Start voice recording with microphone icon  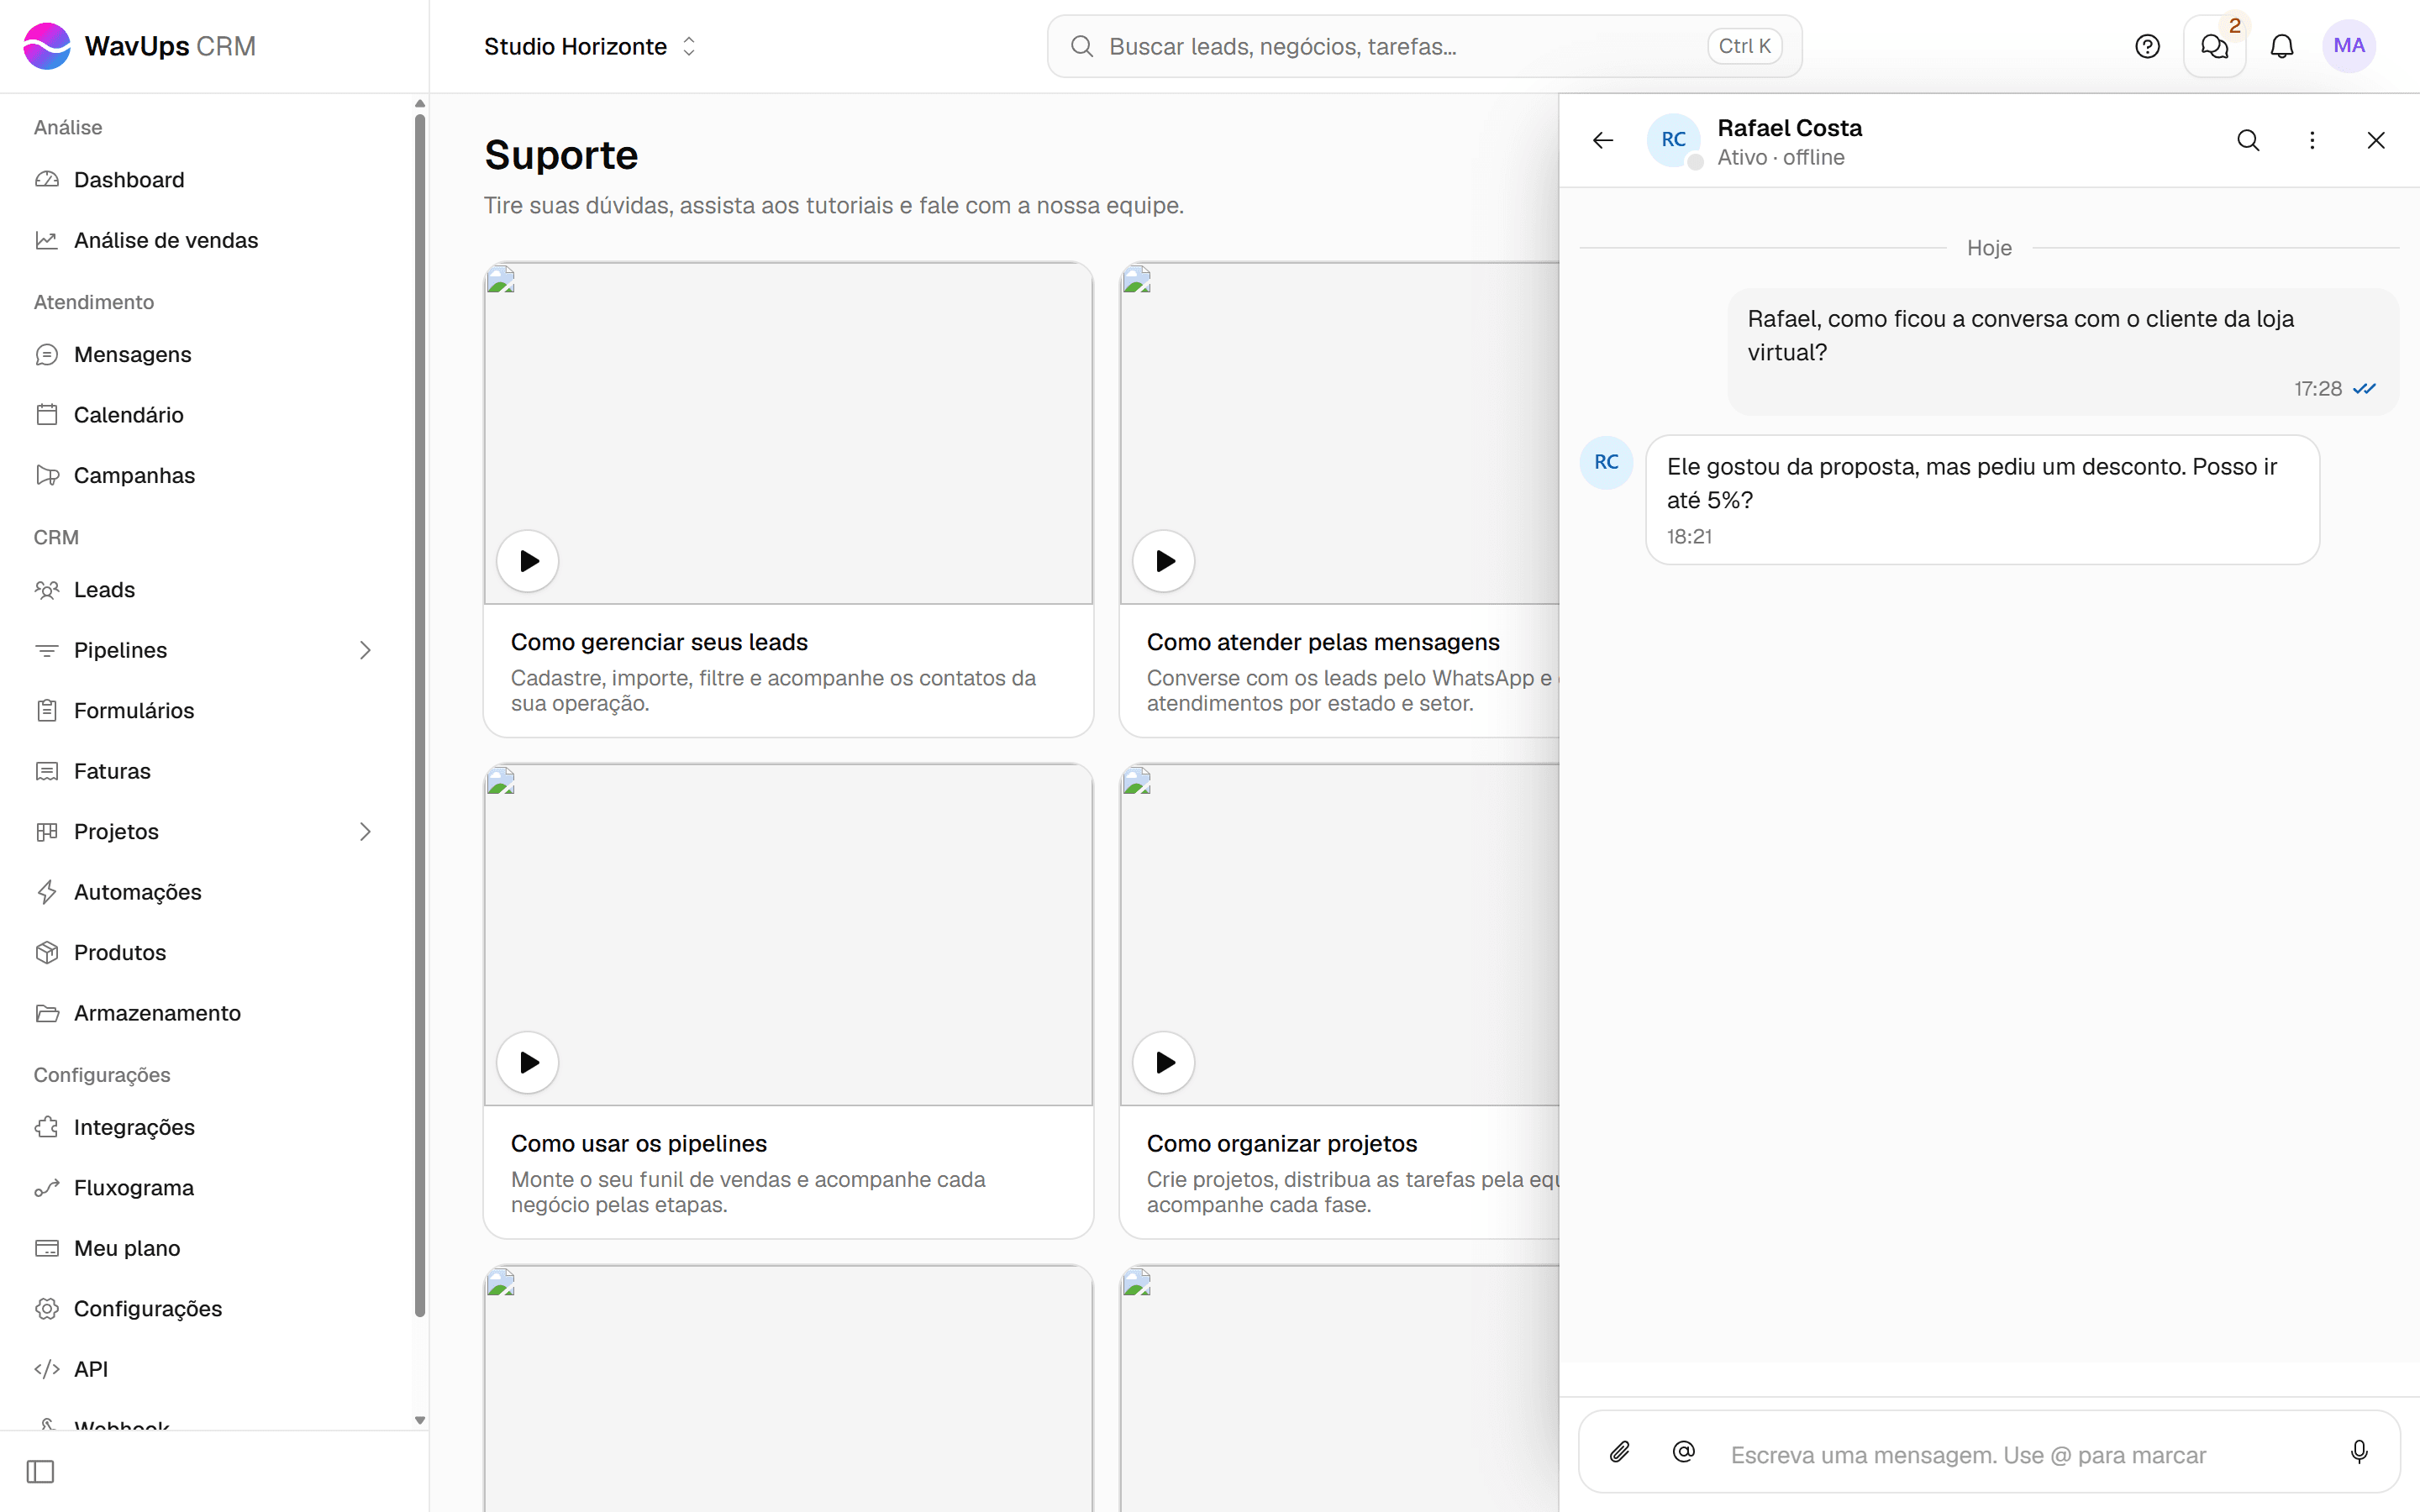pos(2359,1452)
